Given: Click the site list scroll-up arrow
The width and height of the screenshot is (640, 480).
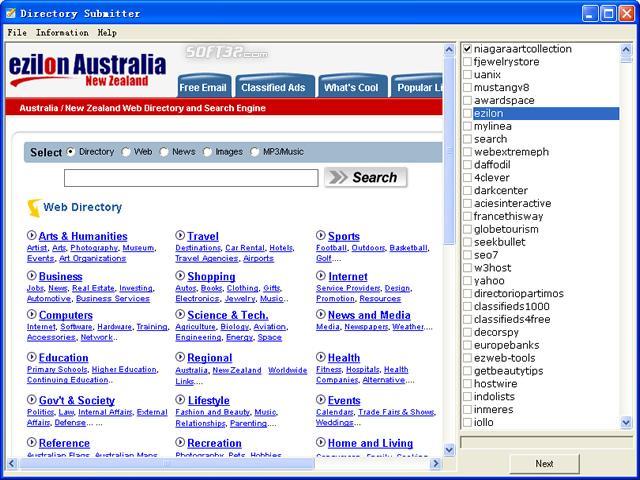Looking at the screenshot, I should tap(626, 50).
